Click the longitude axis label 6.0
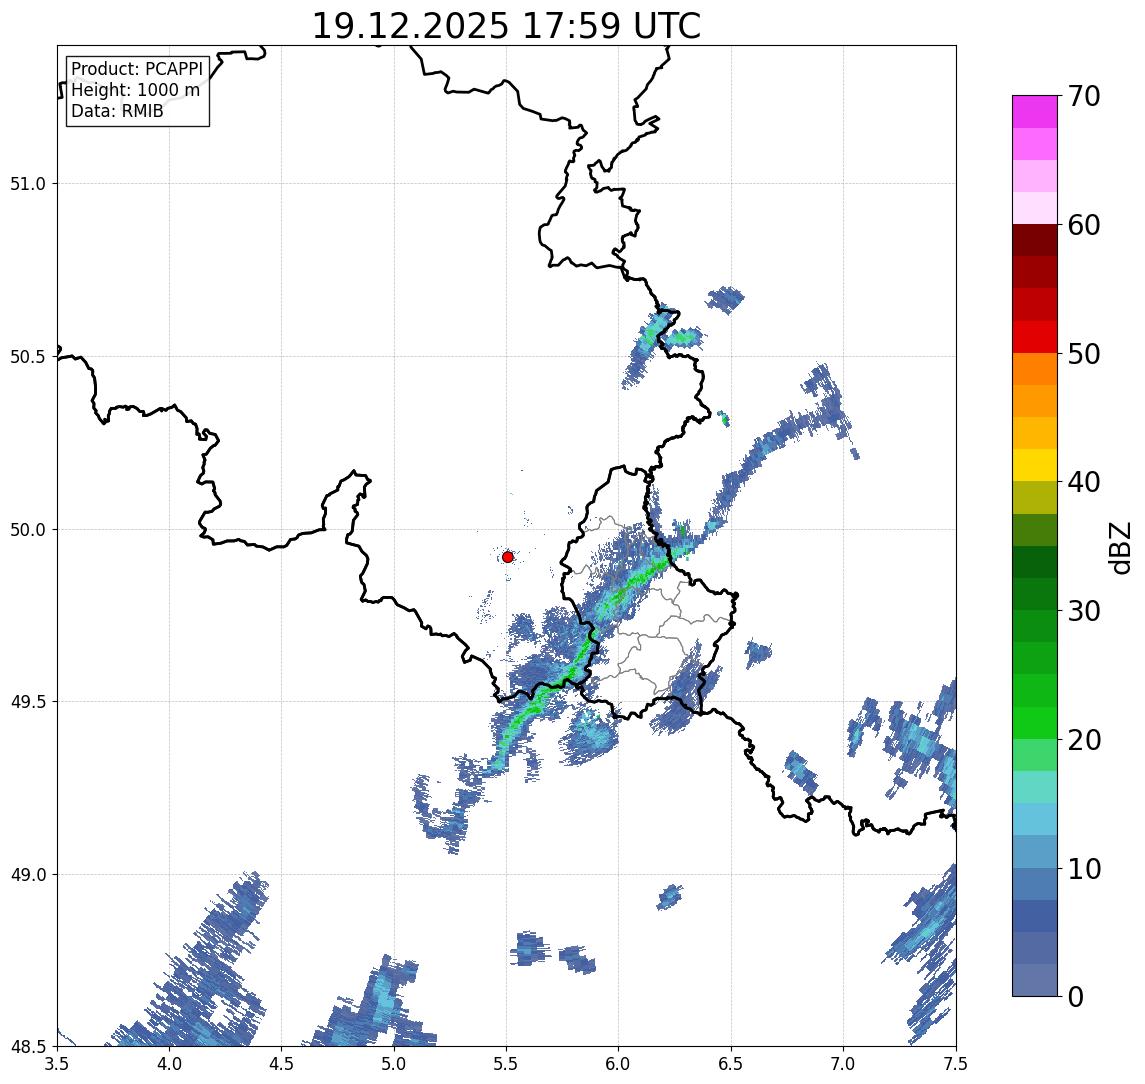Screen dimensions: 1145x1084 pos(619,1064)
